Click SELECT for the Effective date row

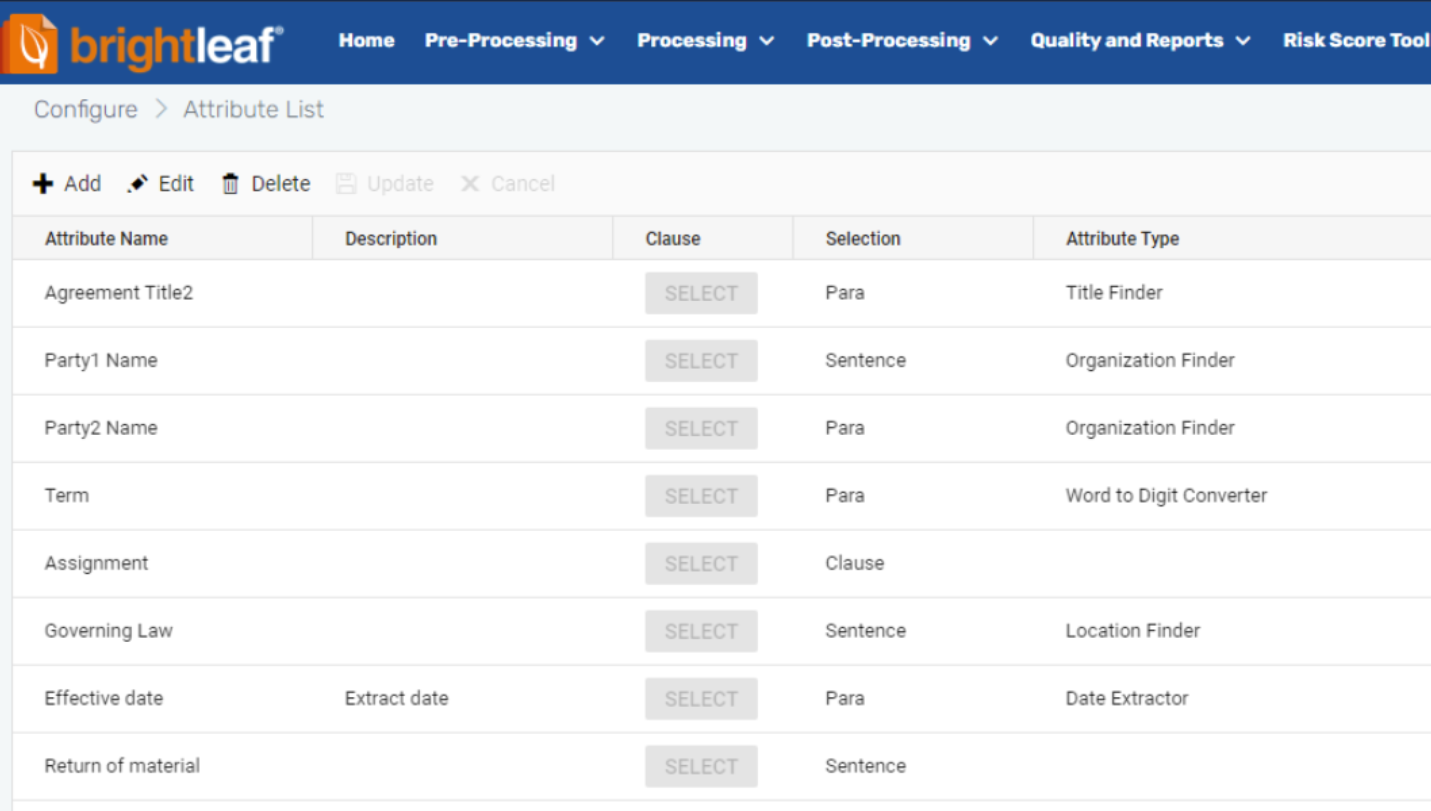[701, 698]
